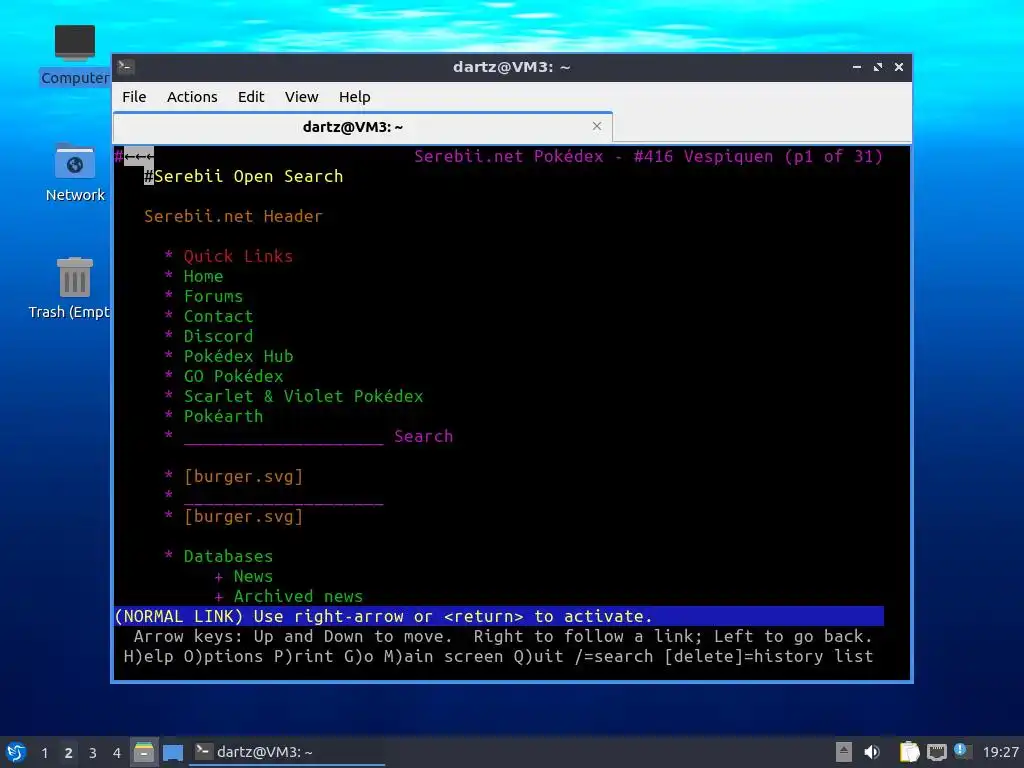Image resolution: width=1024 pixels, height=768 pixels.
Task: Click the show desktop icon in taskbar
Action: click(173, 752)
